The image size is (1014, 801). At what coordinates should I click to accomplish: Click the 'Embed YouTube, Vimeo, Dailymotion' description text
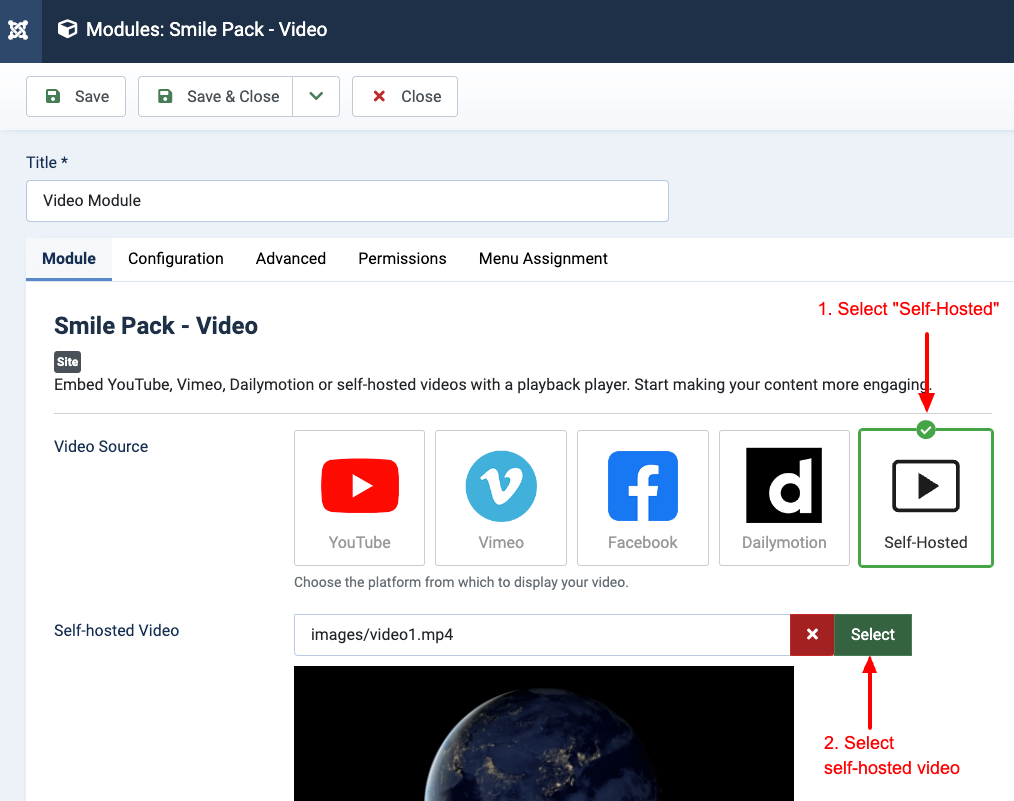tap(493, 385)
